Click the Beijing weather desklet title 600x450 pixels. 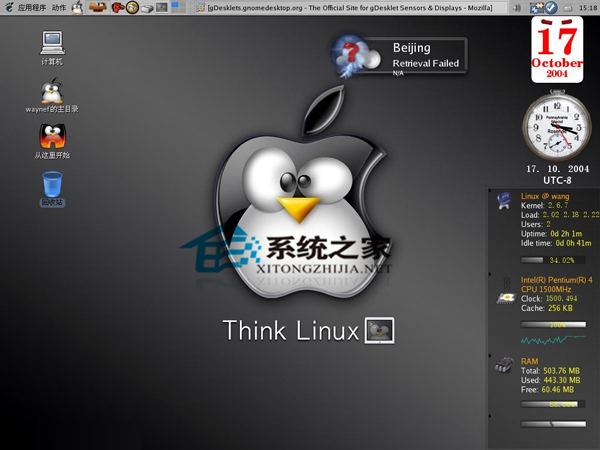412,48
